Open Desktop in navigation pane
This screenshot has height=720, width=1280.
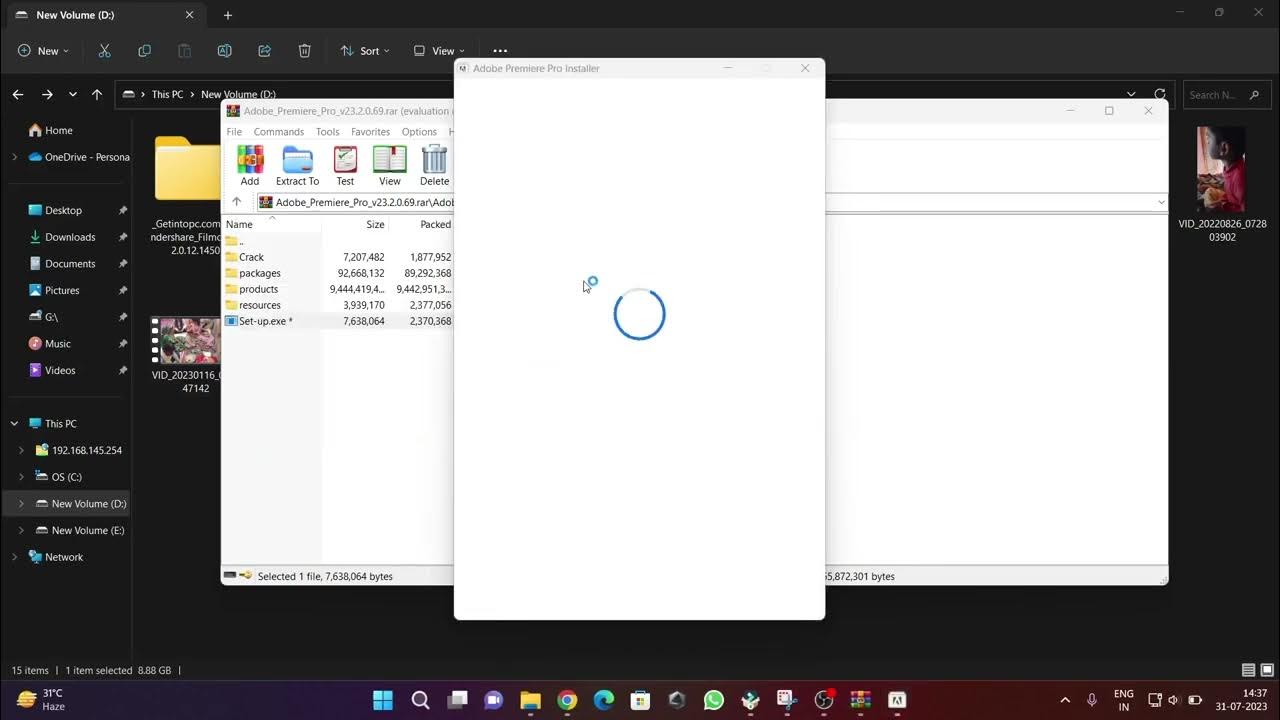click(x=63, y=210)
